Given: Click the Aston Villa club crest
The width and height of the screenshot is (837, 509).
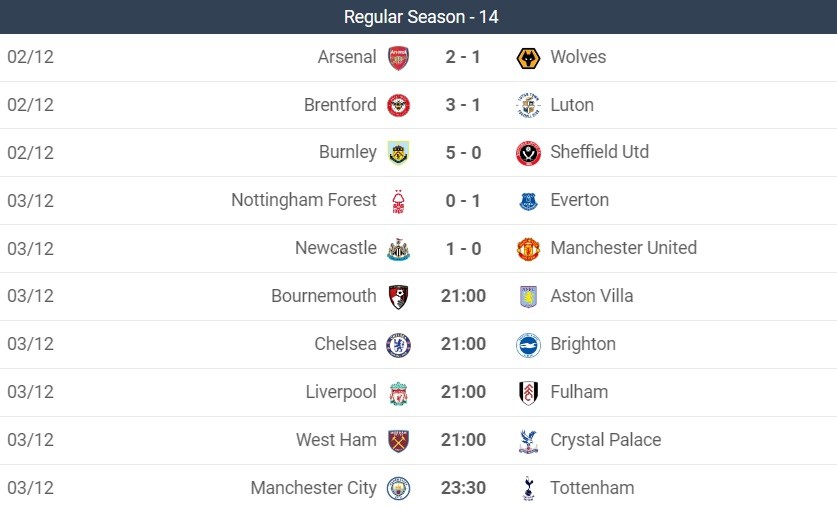Looking at the screenshot, I should 528,297.
